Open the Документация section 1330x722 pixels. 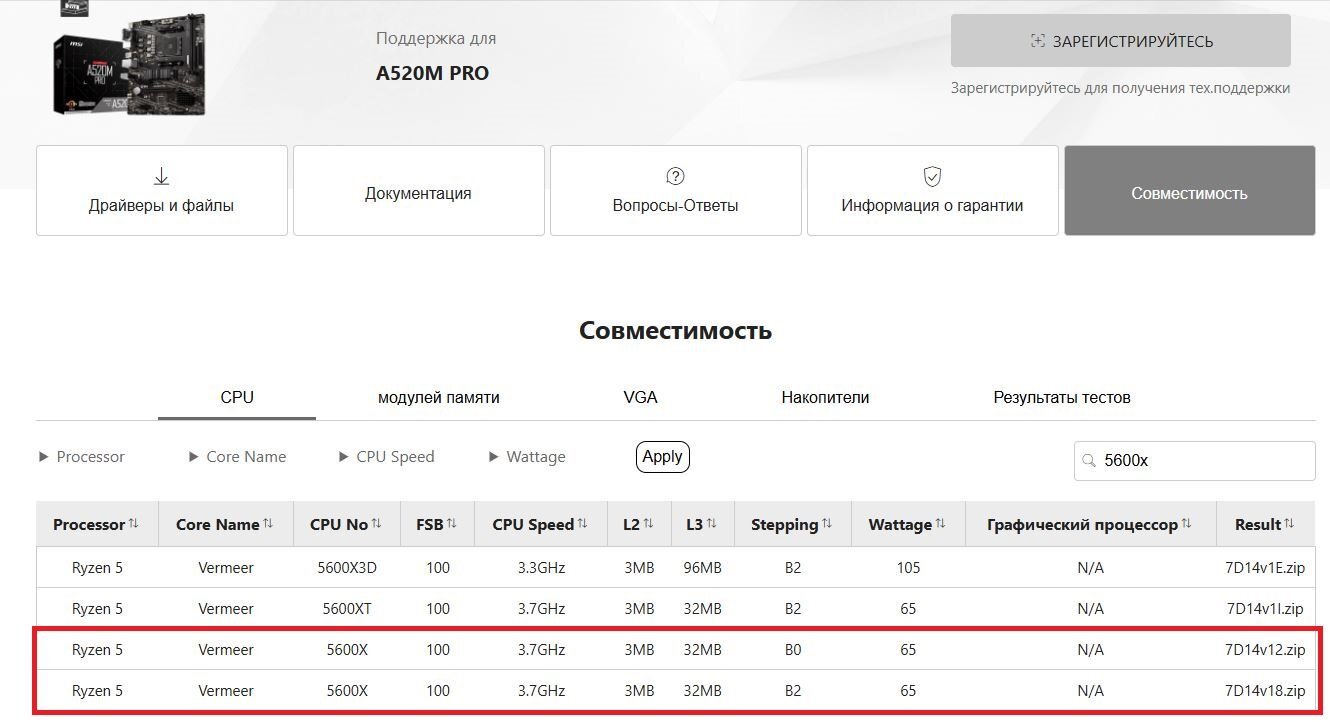[x=419, y=191]
